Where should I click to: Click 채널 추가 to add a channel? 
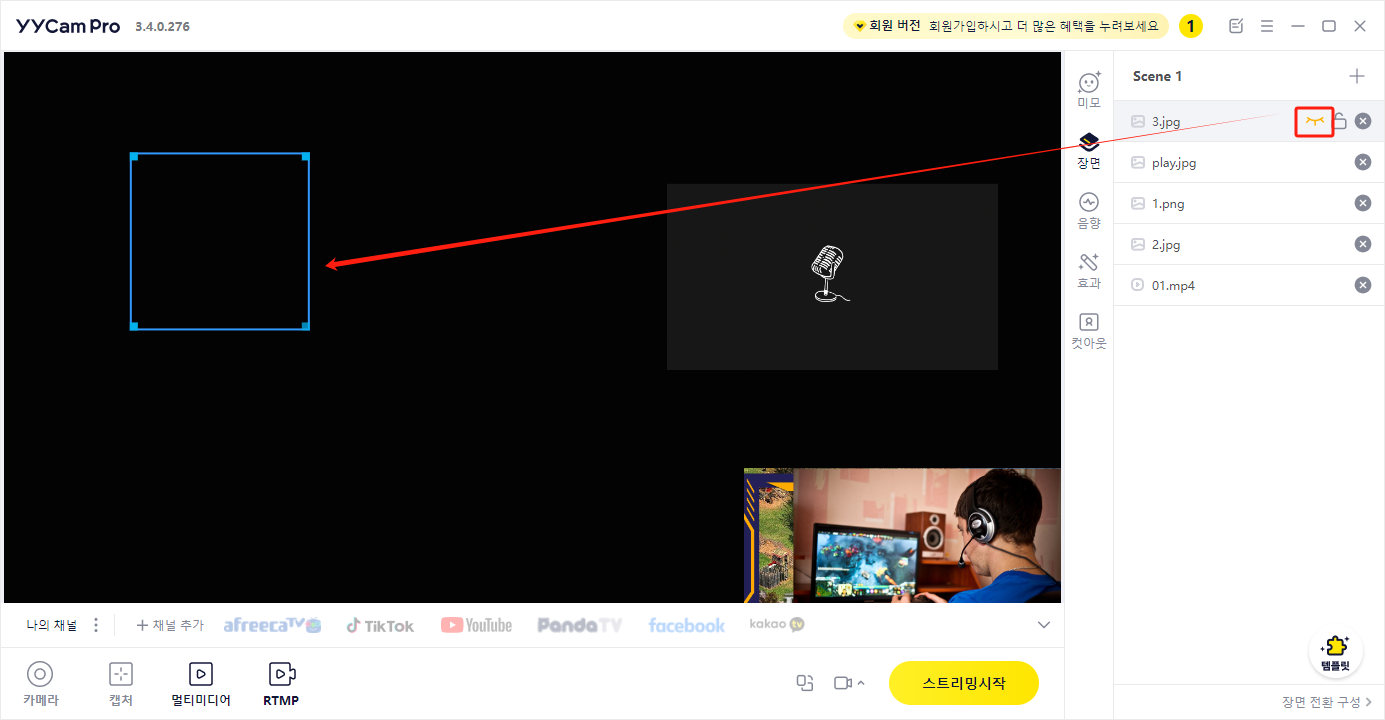pyautogui.click(x=170, y=625)
